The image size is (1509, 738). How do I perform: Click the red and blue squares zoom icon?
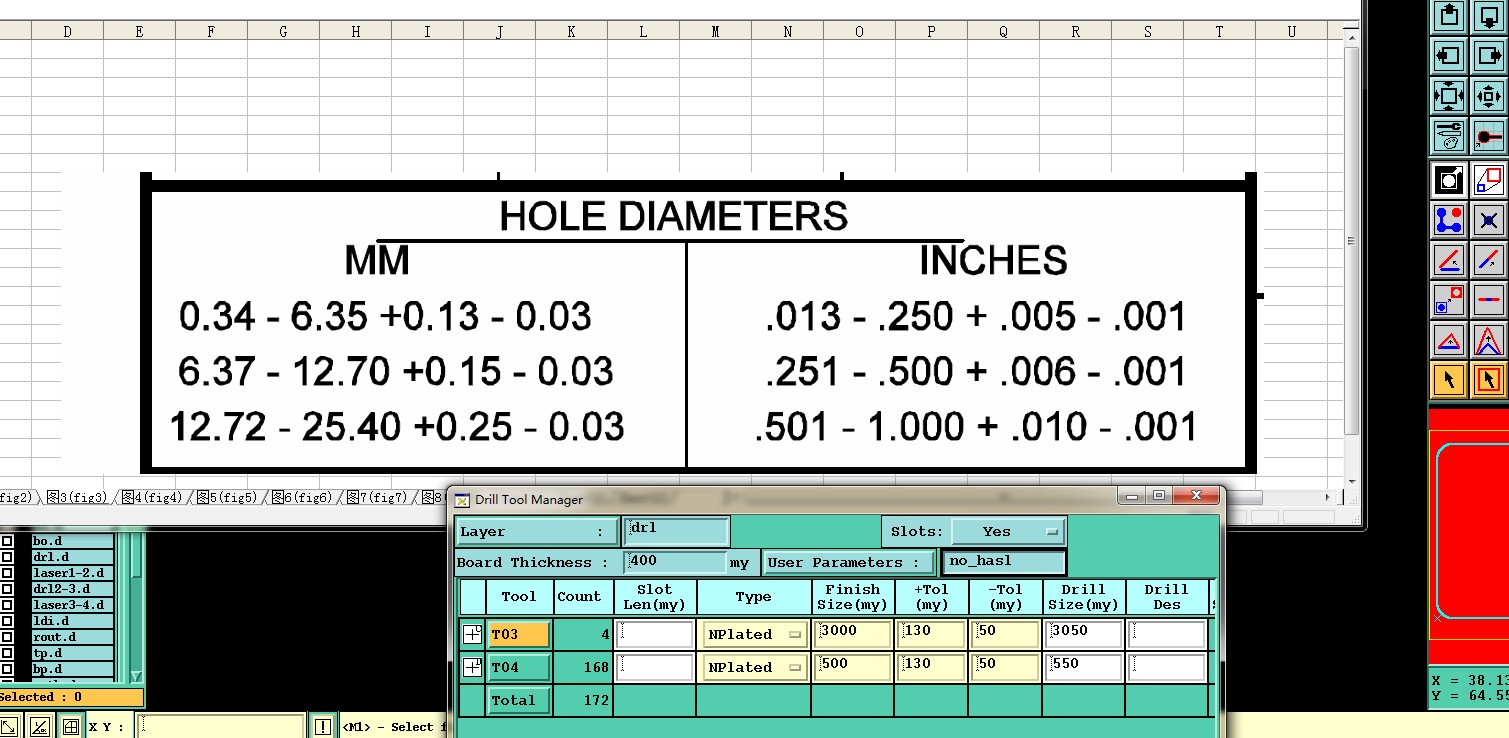tap(1489, 180)
